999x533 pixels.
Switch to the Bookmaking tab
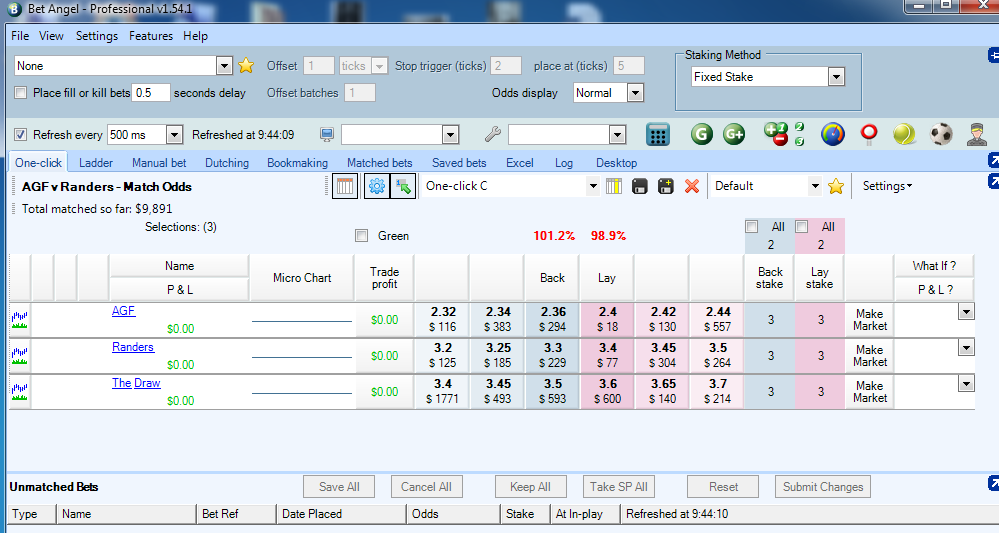(x=298, y=163)
